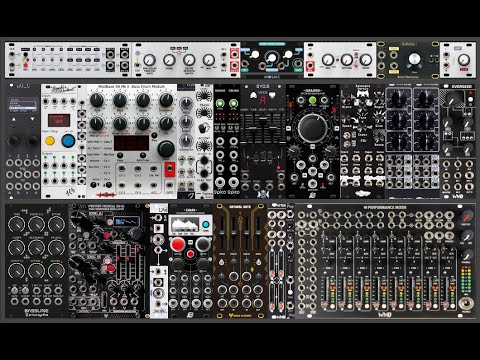Click the small red center record button
This screenshot has height=360, width=480.
190,254
